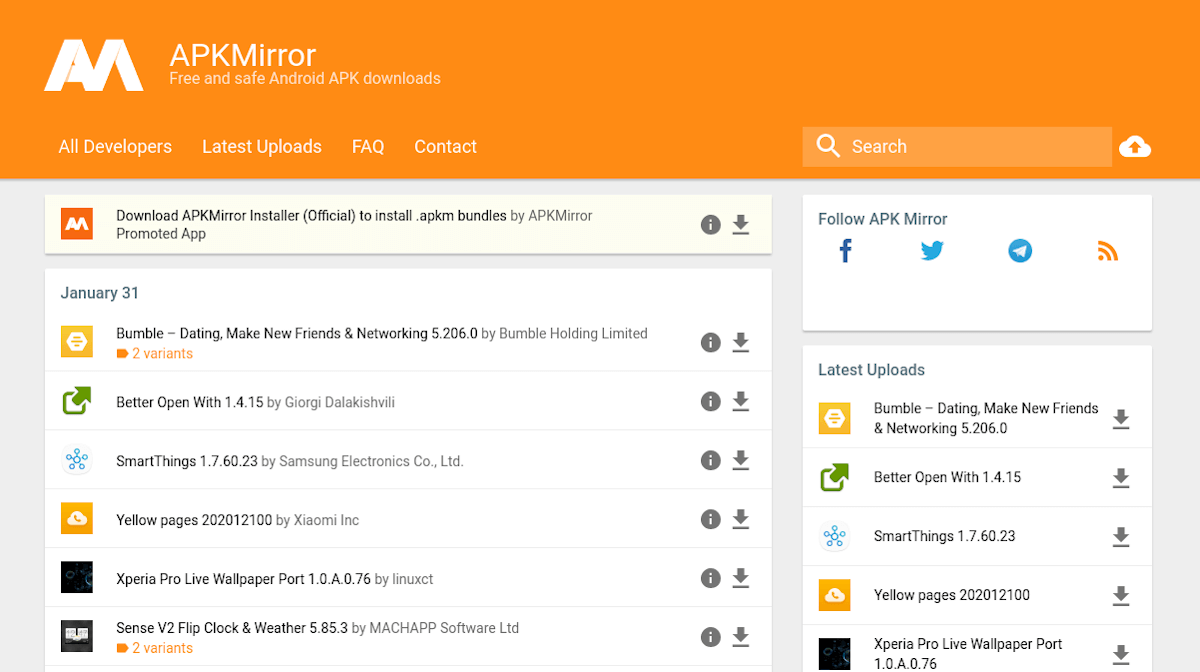Open Samsung Electronics Co., Ltd. developer link
This screenshot has width=1200, height=672.
click(371, 461)
